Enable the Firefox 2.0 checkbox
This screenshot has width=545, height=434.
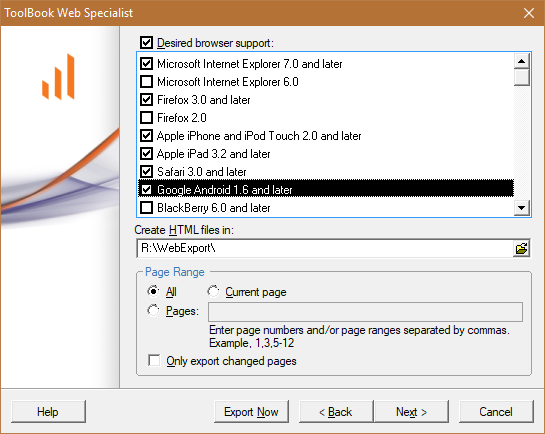[x=146, y=118]
